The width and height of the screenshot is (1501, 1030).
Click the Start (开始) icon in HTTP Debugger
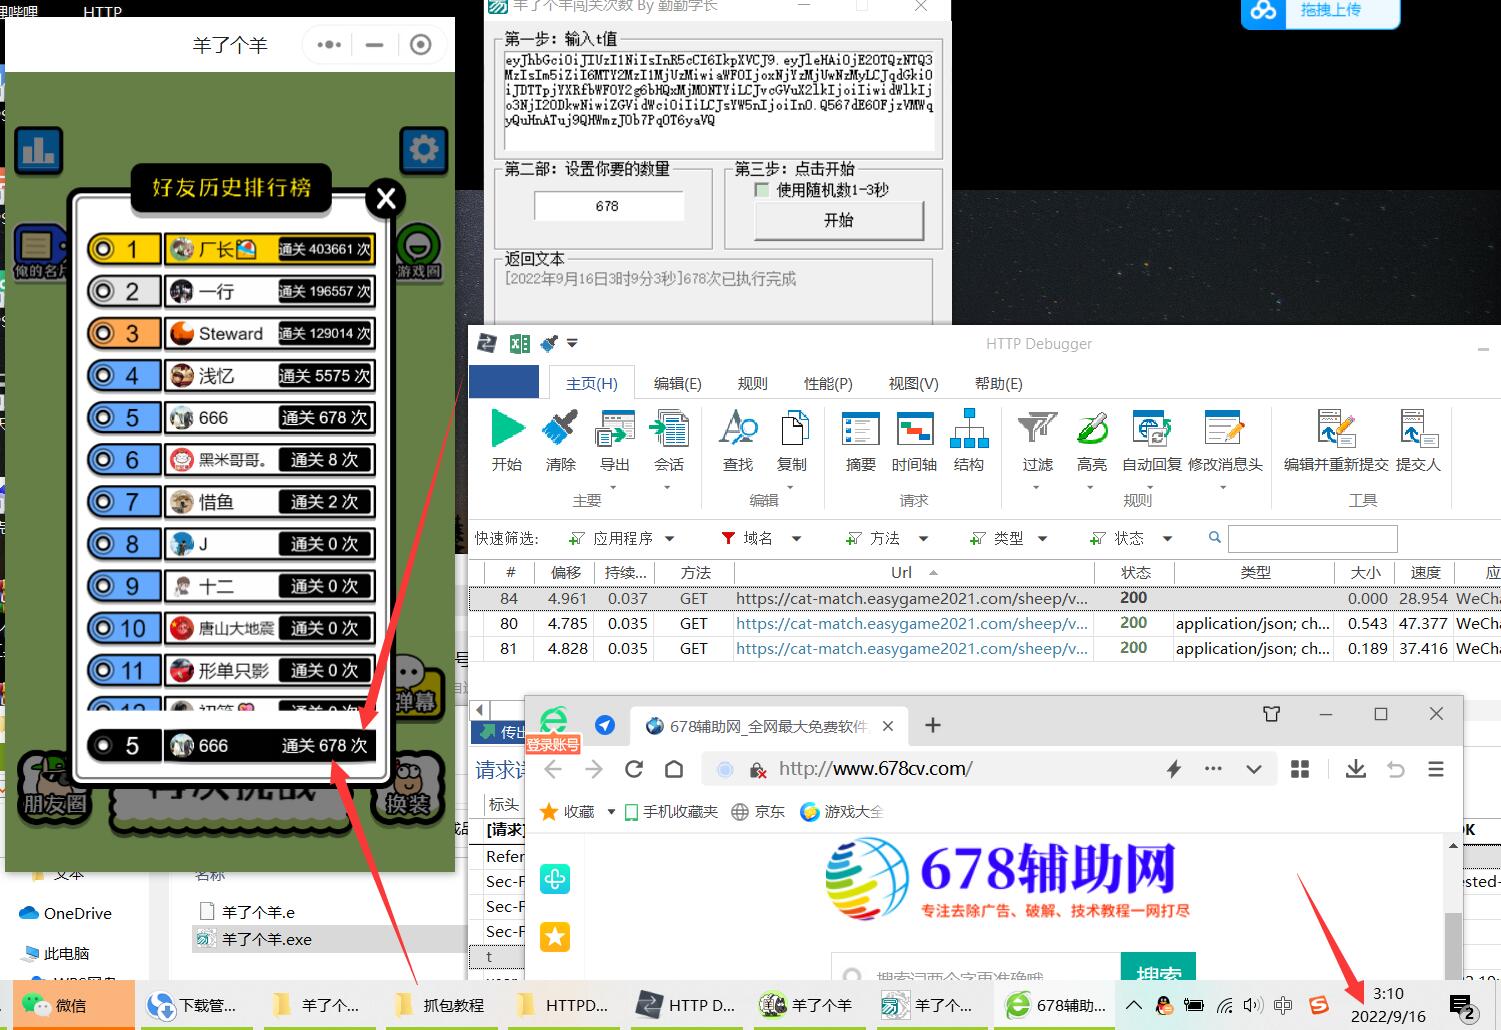(507, 428)
